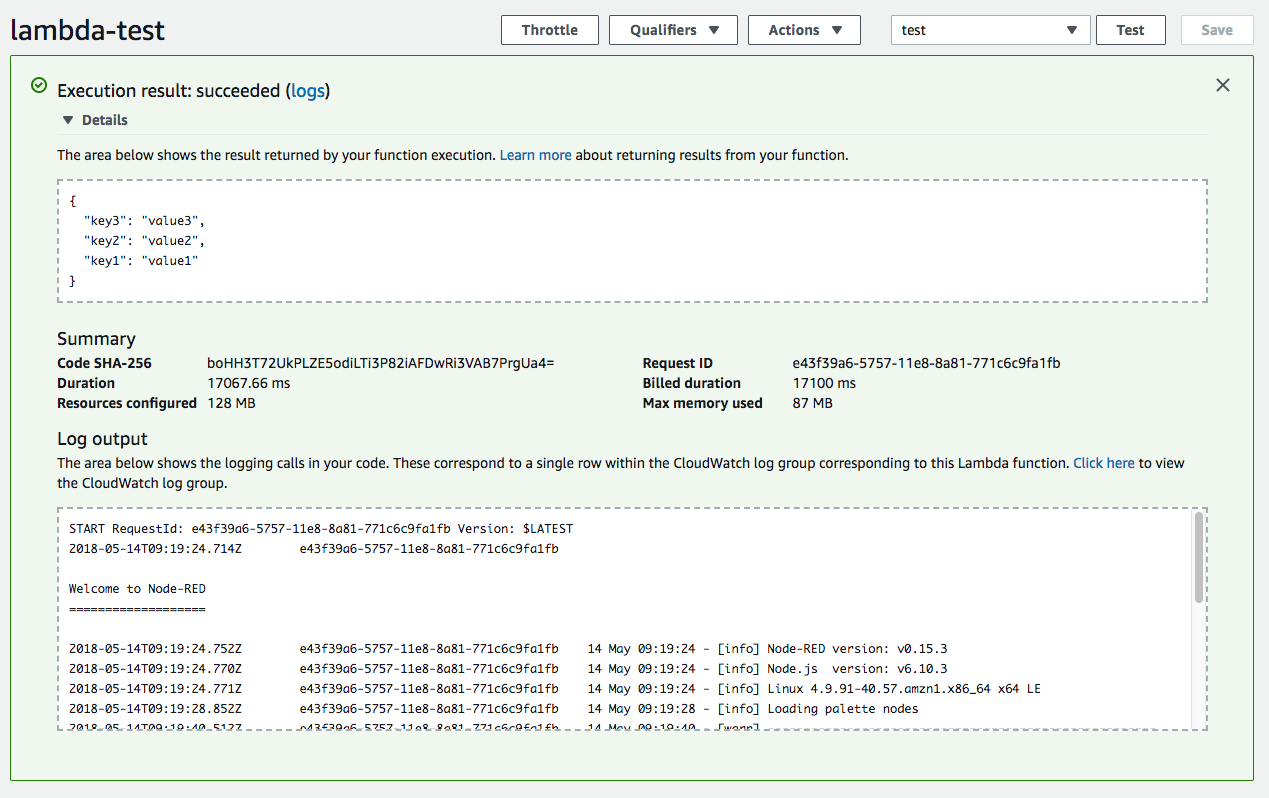Image resolution: width=1269 pixels, height=798 pixels.
Task: Open the Qualifiers dropdown
Action: [673, 30]
